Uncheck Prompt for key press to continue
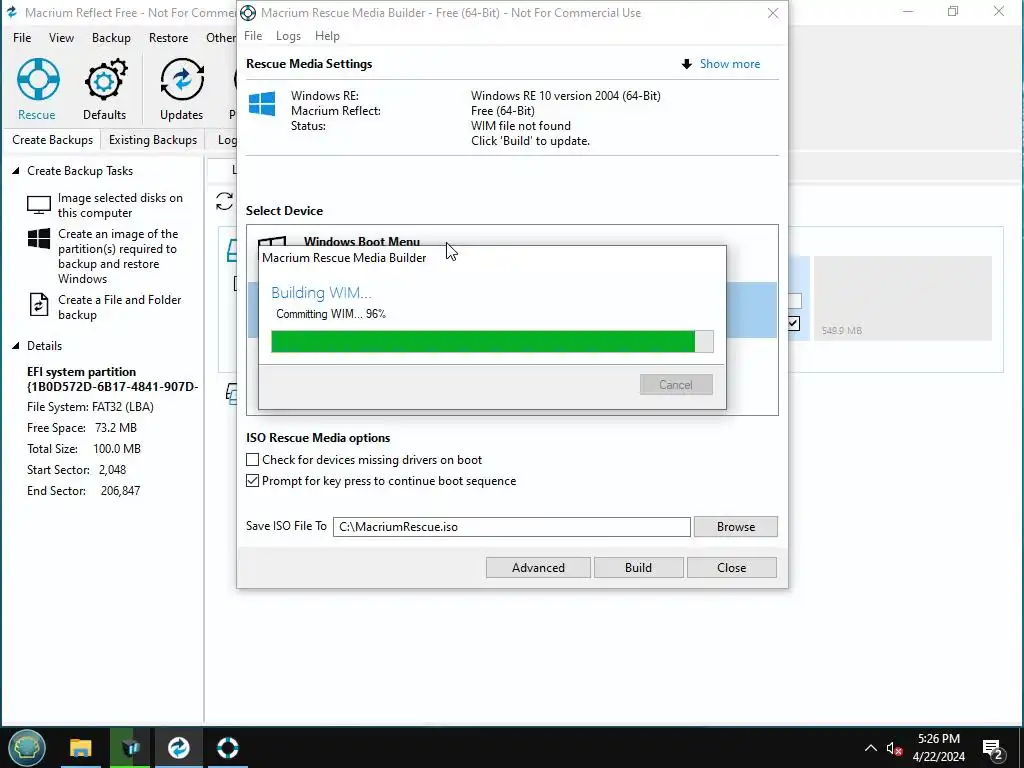Screen dimensions: 1024x768 point(253,481)
